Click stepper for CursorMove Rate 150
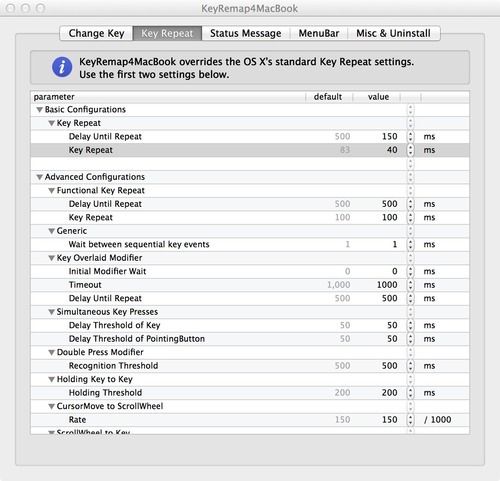The width and height of the screenshot is (500, 481). click(x=410, y=420)
